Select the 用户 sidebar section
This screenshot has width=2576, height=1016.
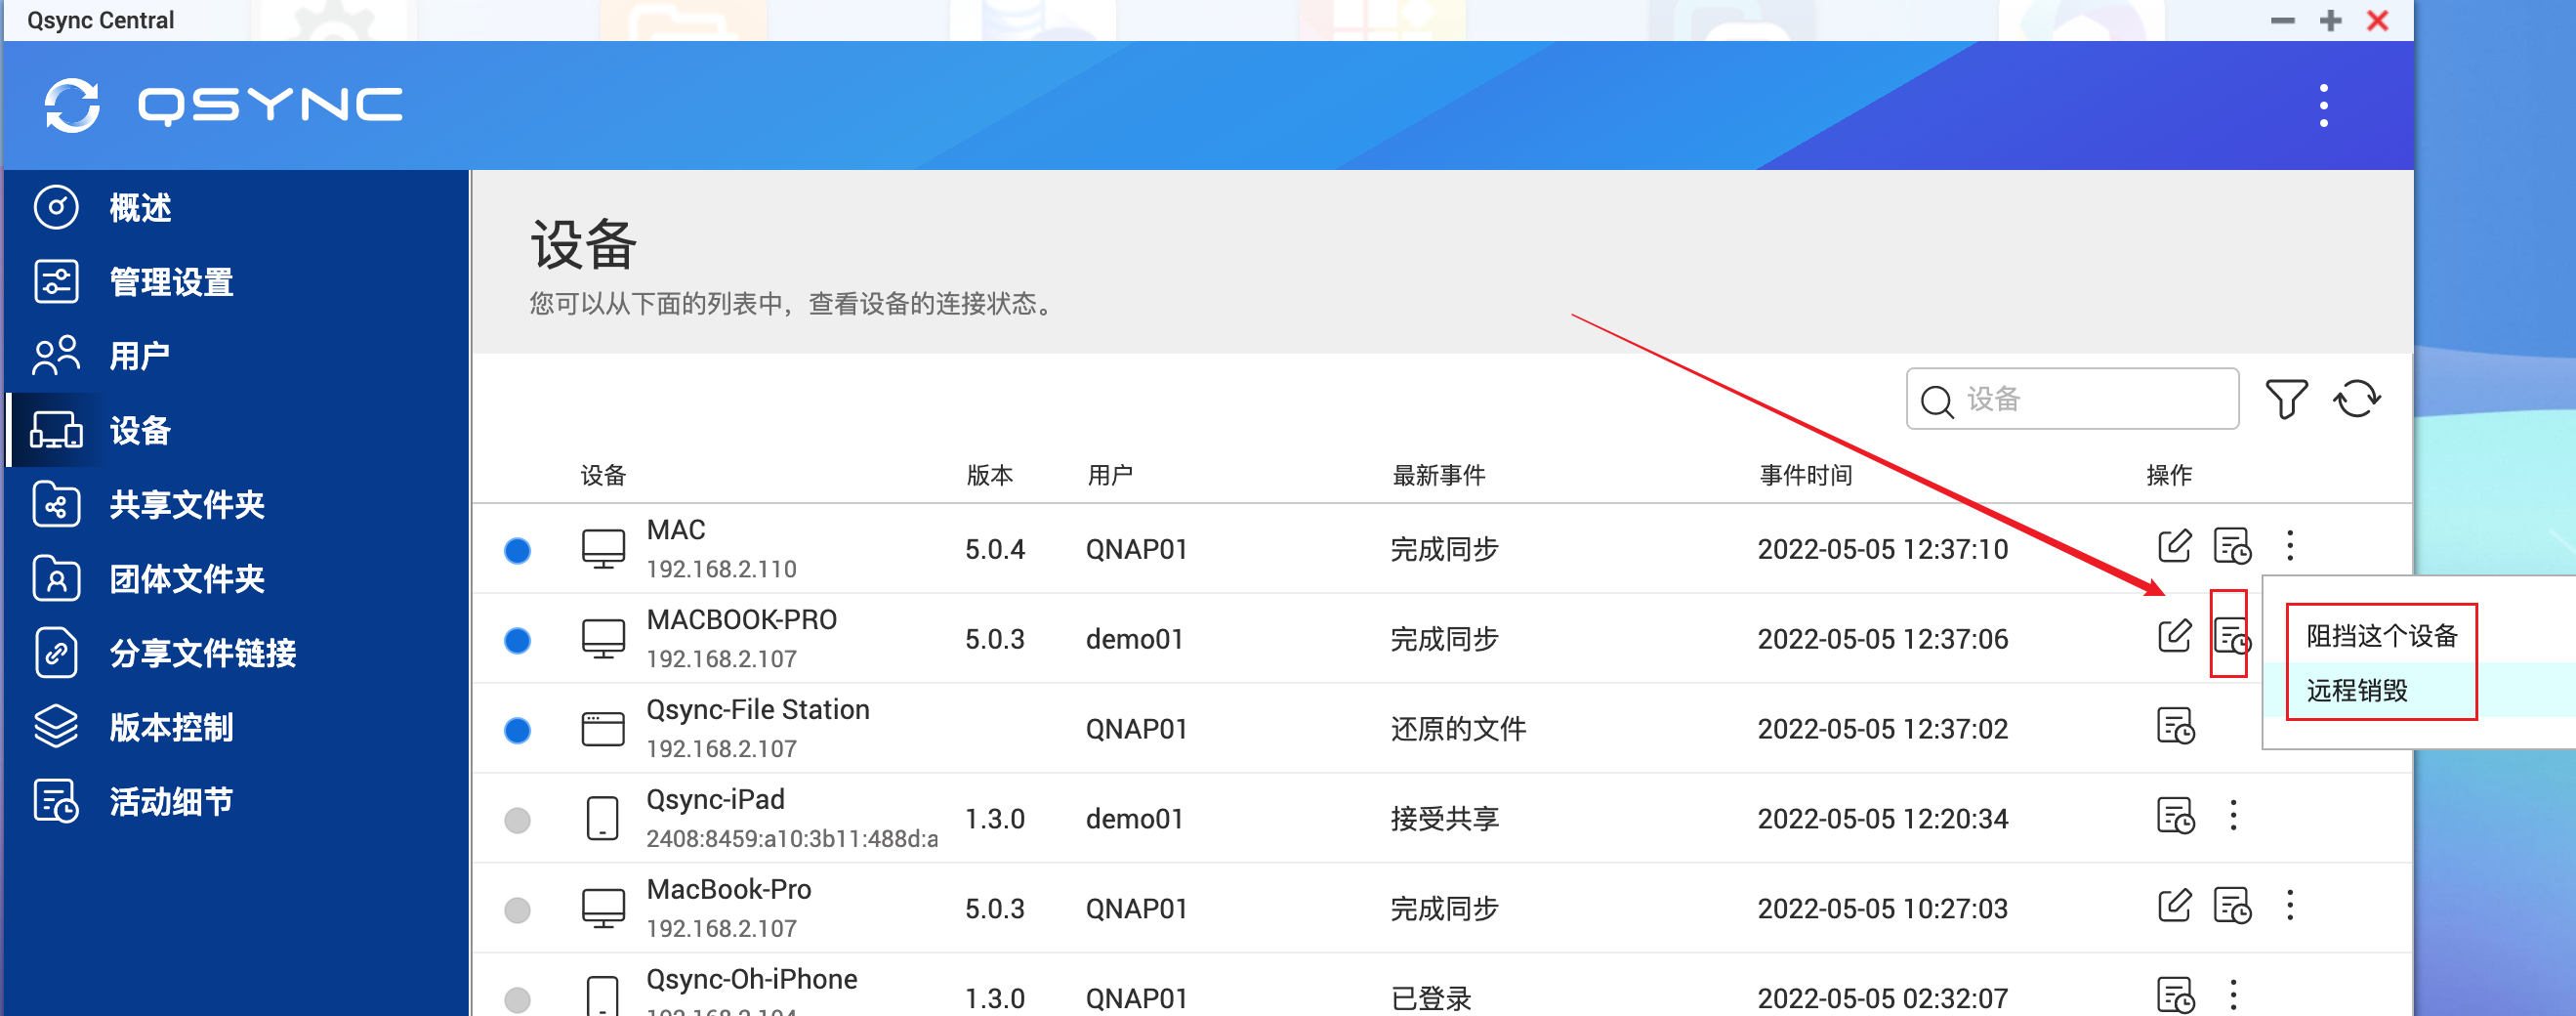139,355
